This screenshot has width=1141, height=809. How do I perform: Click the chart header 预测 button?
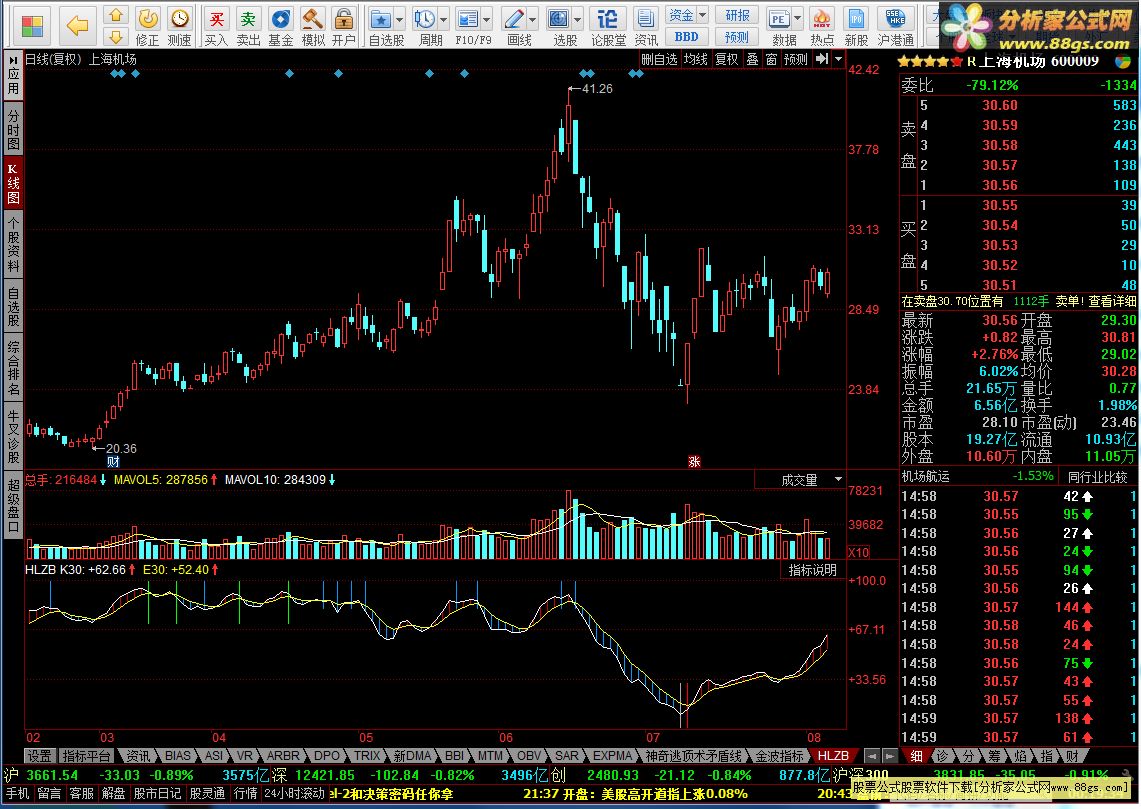(795, 59)
